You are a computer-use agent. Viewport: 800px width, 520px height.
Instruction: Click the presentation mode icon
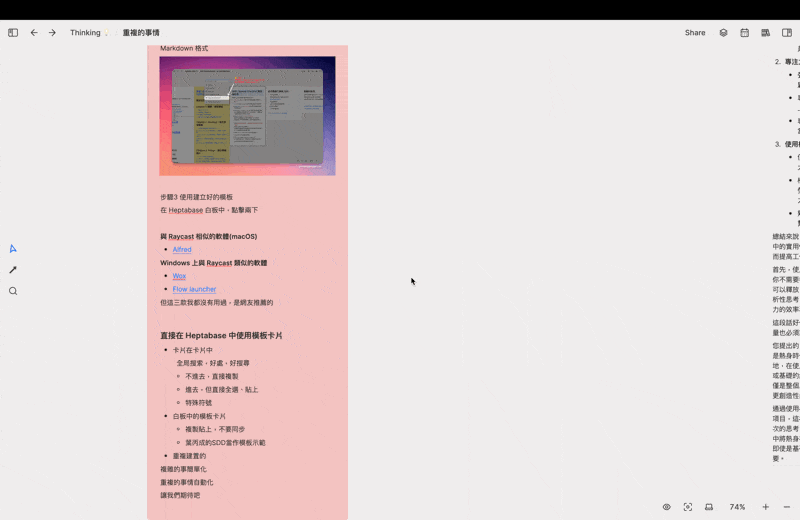[709, 507]
